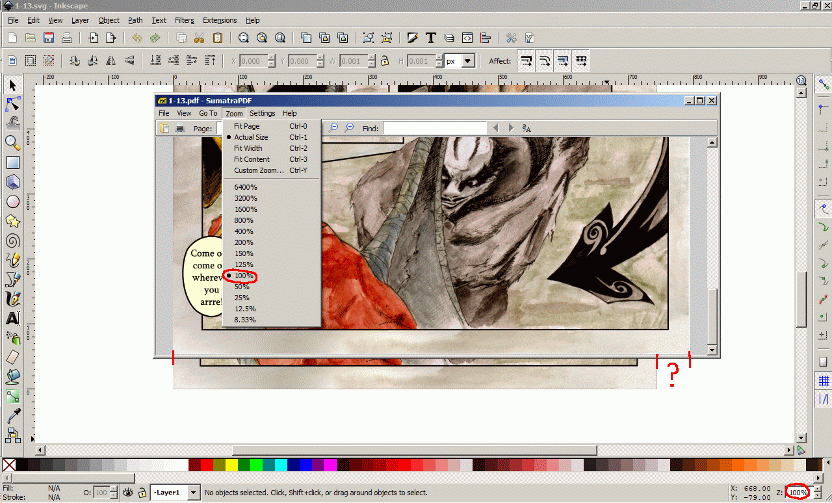Viewport: 832px width, 503px height.
Task: Toggle move patterns Affect button
Action: pos(582,61)
